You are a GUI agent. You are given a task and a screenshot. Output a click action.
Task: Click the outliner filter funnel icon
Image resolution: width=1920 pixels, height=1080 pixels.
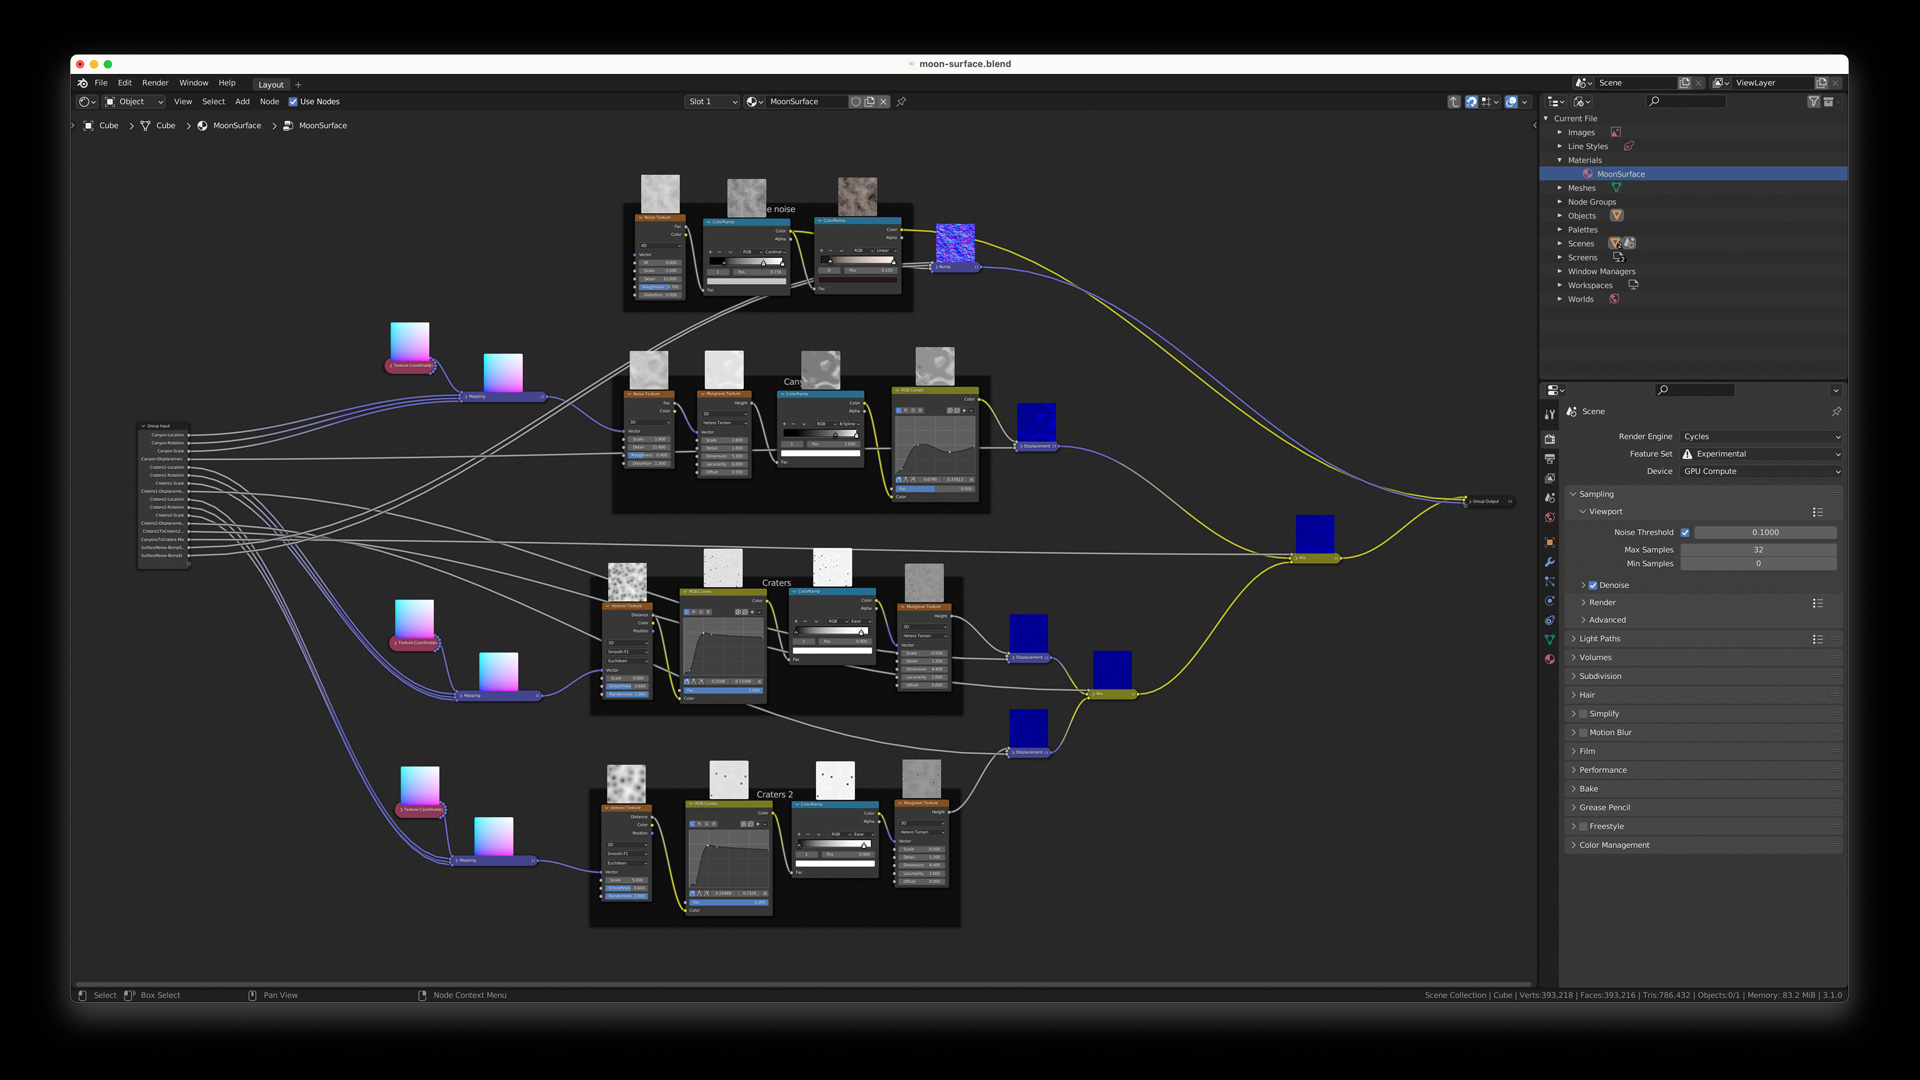(x=1813, y=102)
